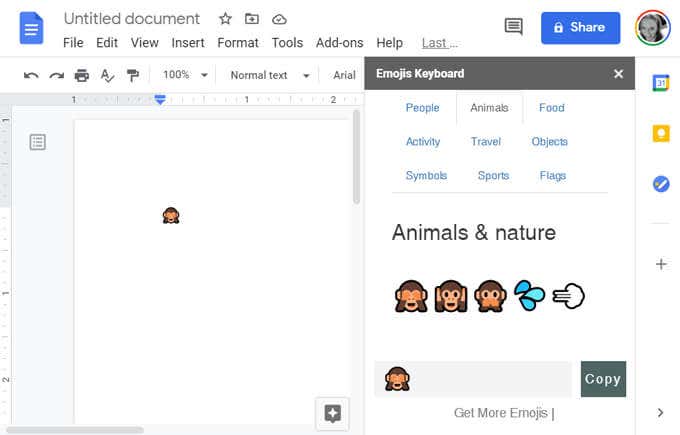Open the Tasks side panel icon

660,183
